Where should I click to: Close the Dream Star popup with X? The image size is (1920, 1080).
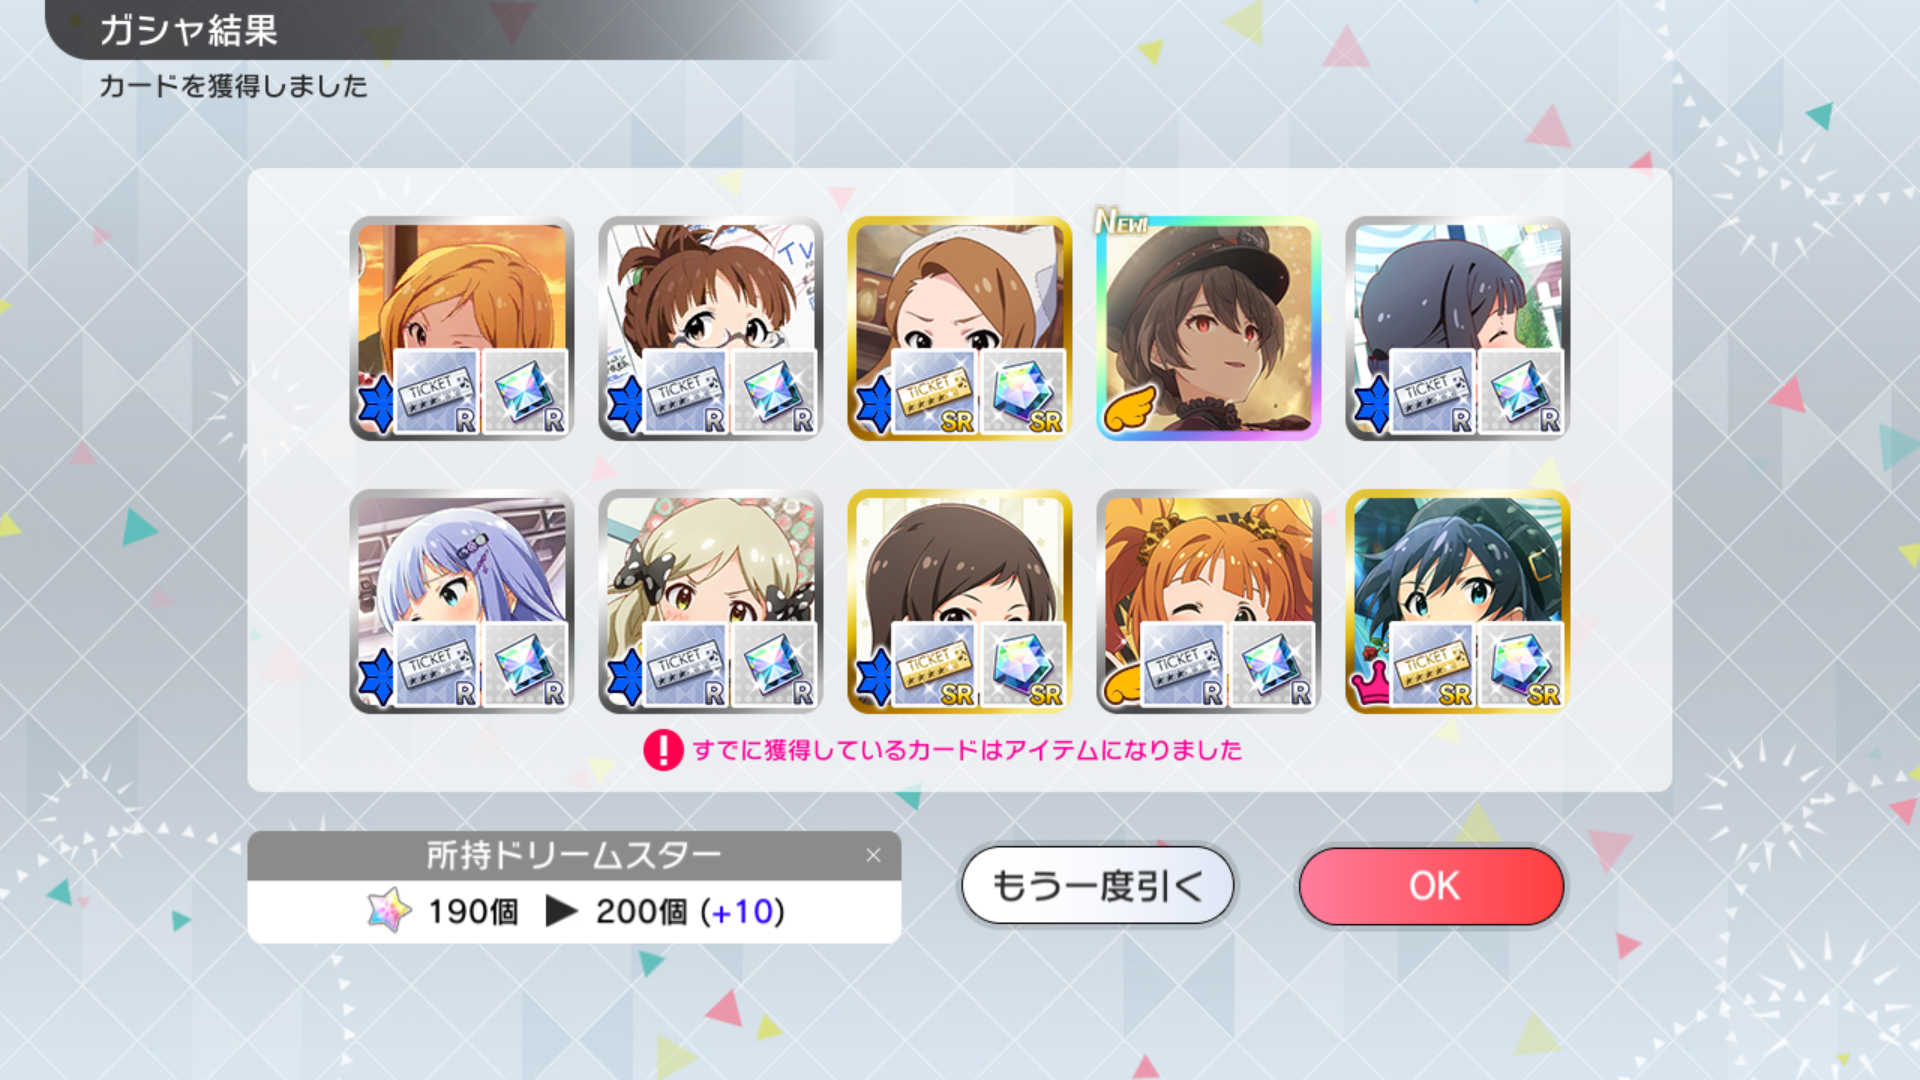click(873, 855)
